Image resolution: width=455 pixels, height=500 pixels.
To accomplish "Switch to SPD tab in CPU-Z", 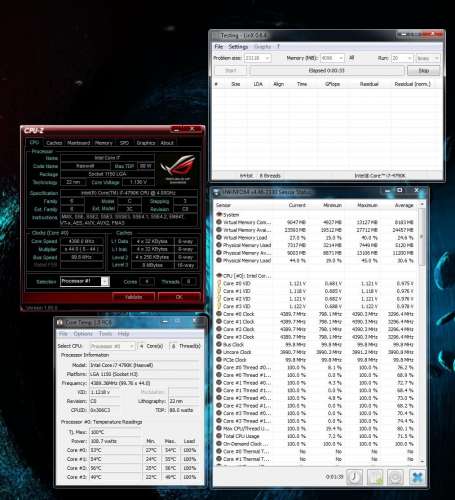I will pyautogui.click(x=124, y=143).
